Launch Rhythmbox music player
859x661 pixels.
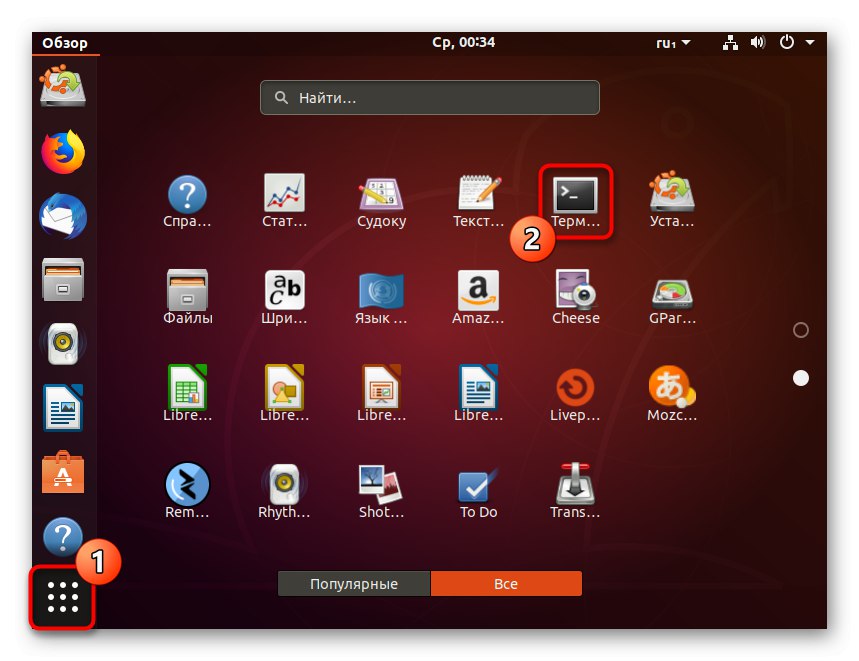click(x=284, y=483)
